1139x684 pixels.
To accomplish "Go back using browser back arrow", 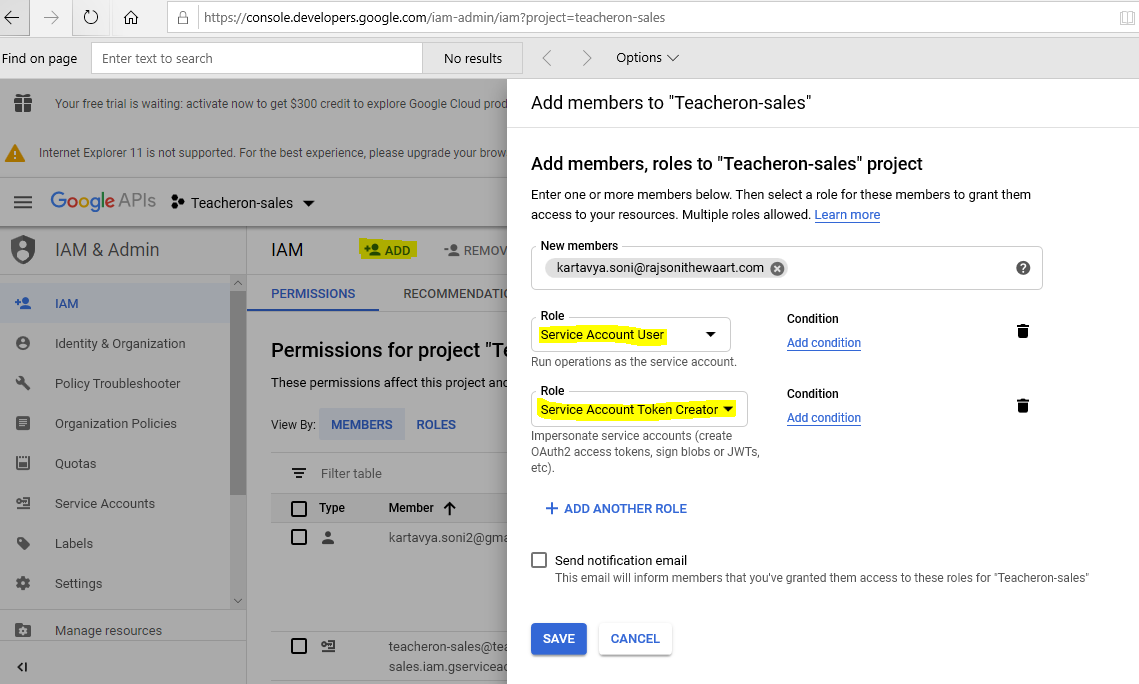I will coord(12,17).
